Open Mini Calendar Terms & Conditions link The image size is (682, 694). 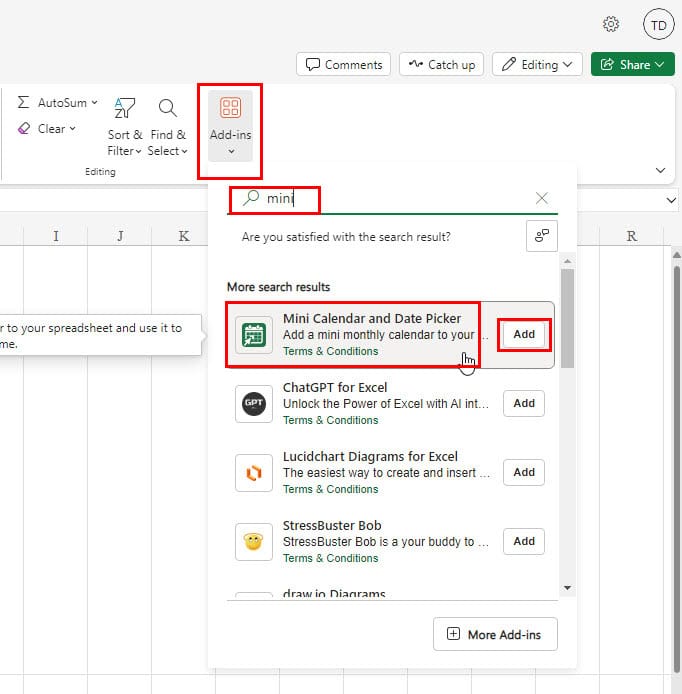(x=331, y=351)
